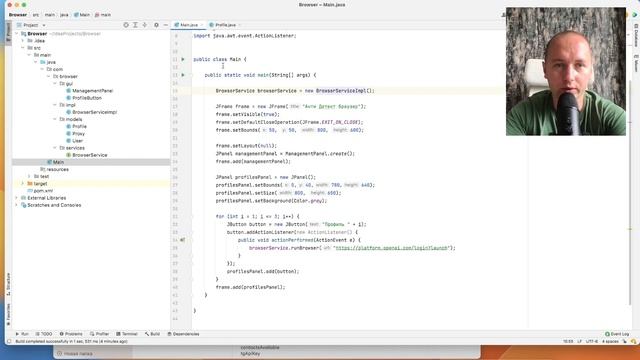Open the Profiler tool window tab
The height and width of the screenshot is (360, 640).
[x=100, y=334]
